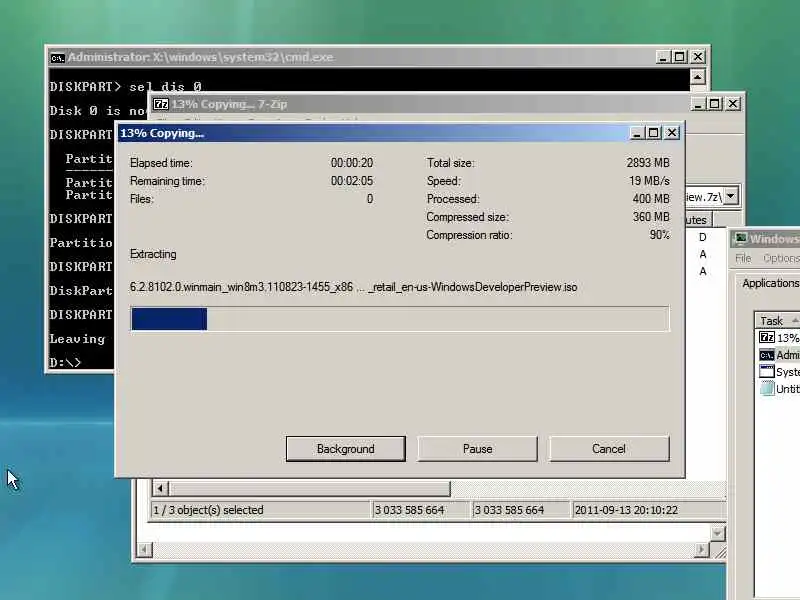Viewport: 800px width, 600px height.
Task: Click the Attributes column header in 7-Zip
Action: pos(698,220)
